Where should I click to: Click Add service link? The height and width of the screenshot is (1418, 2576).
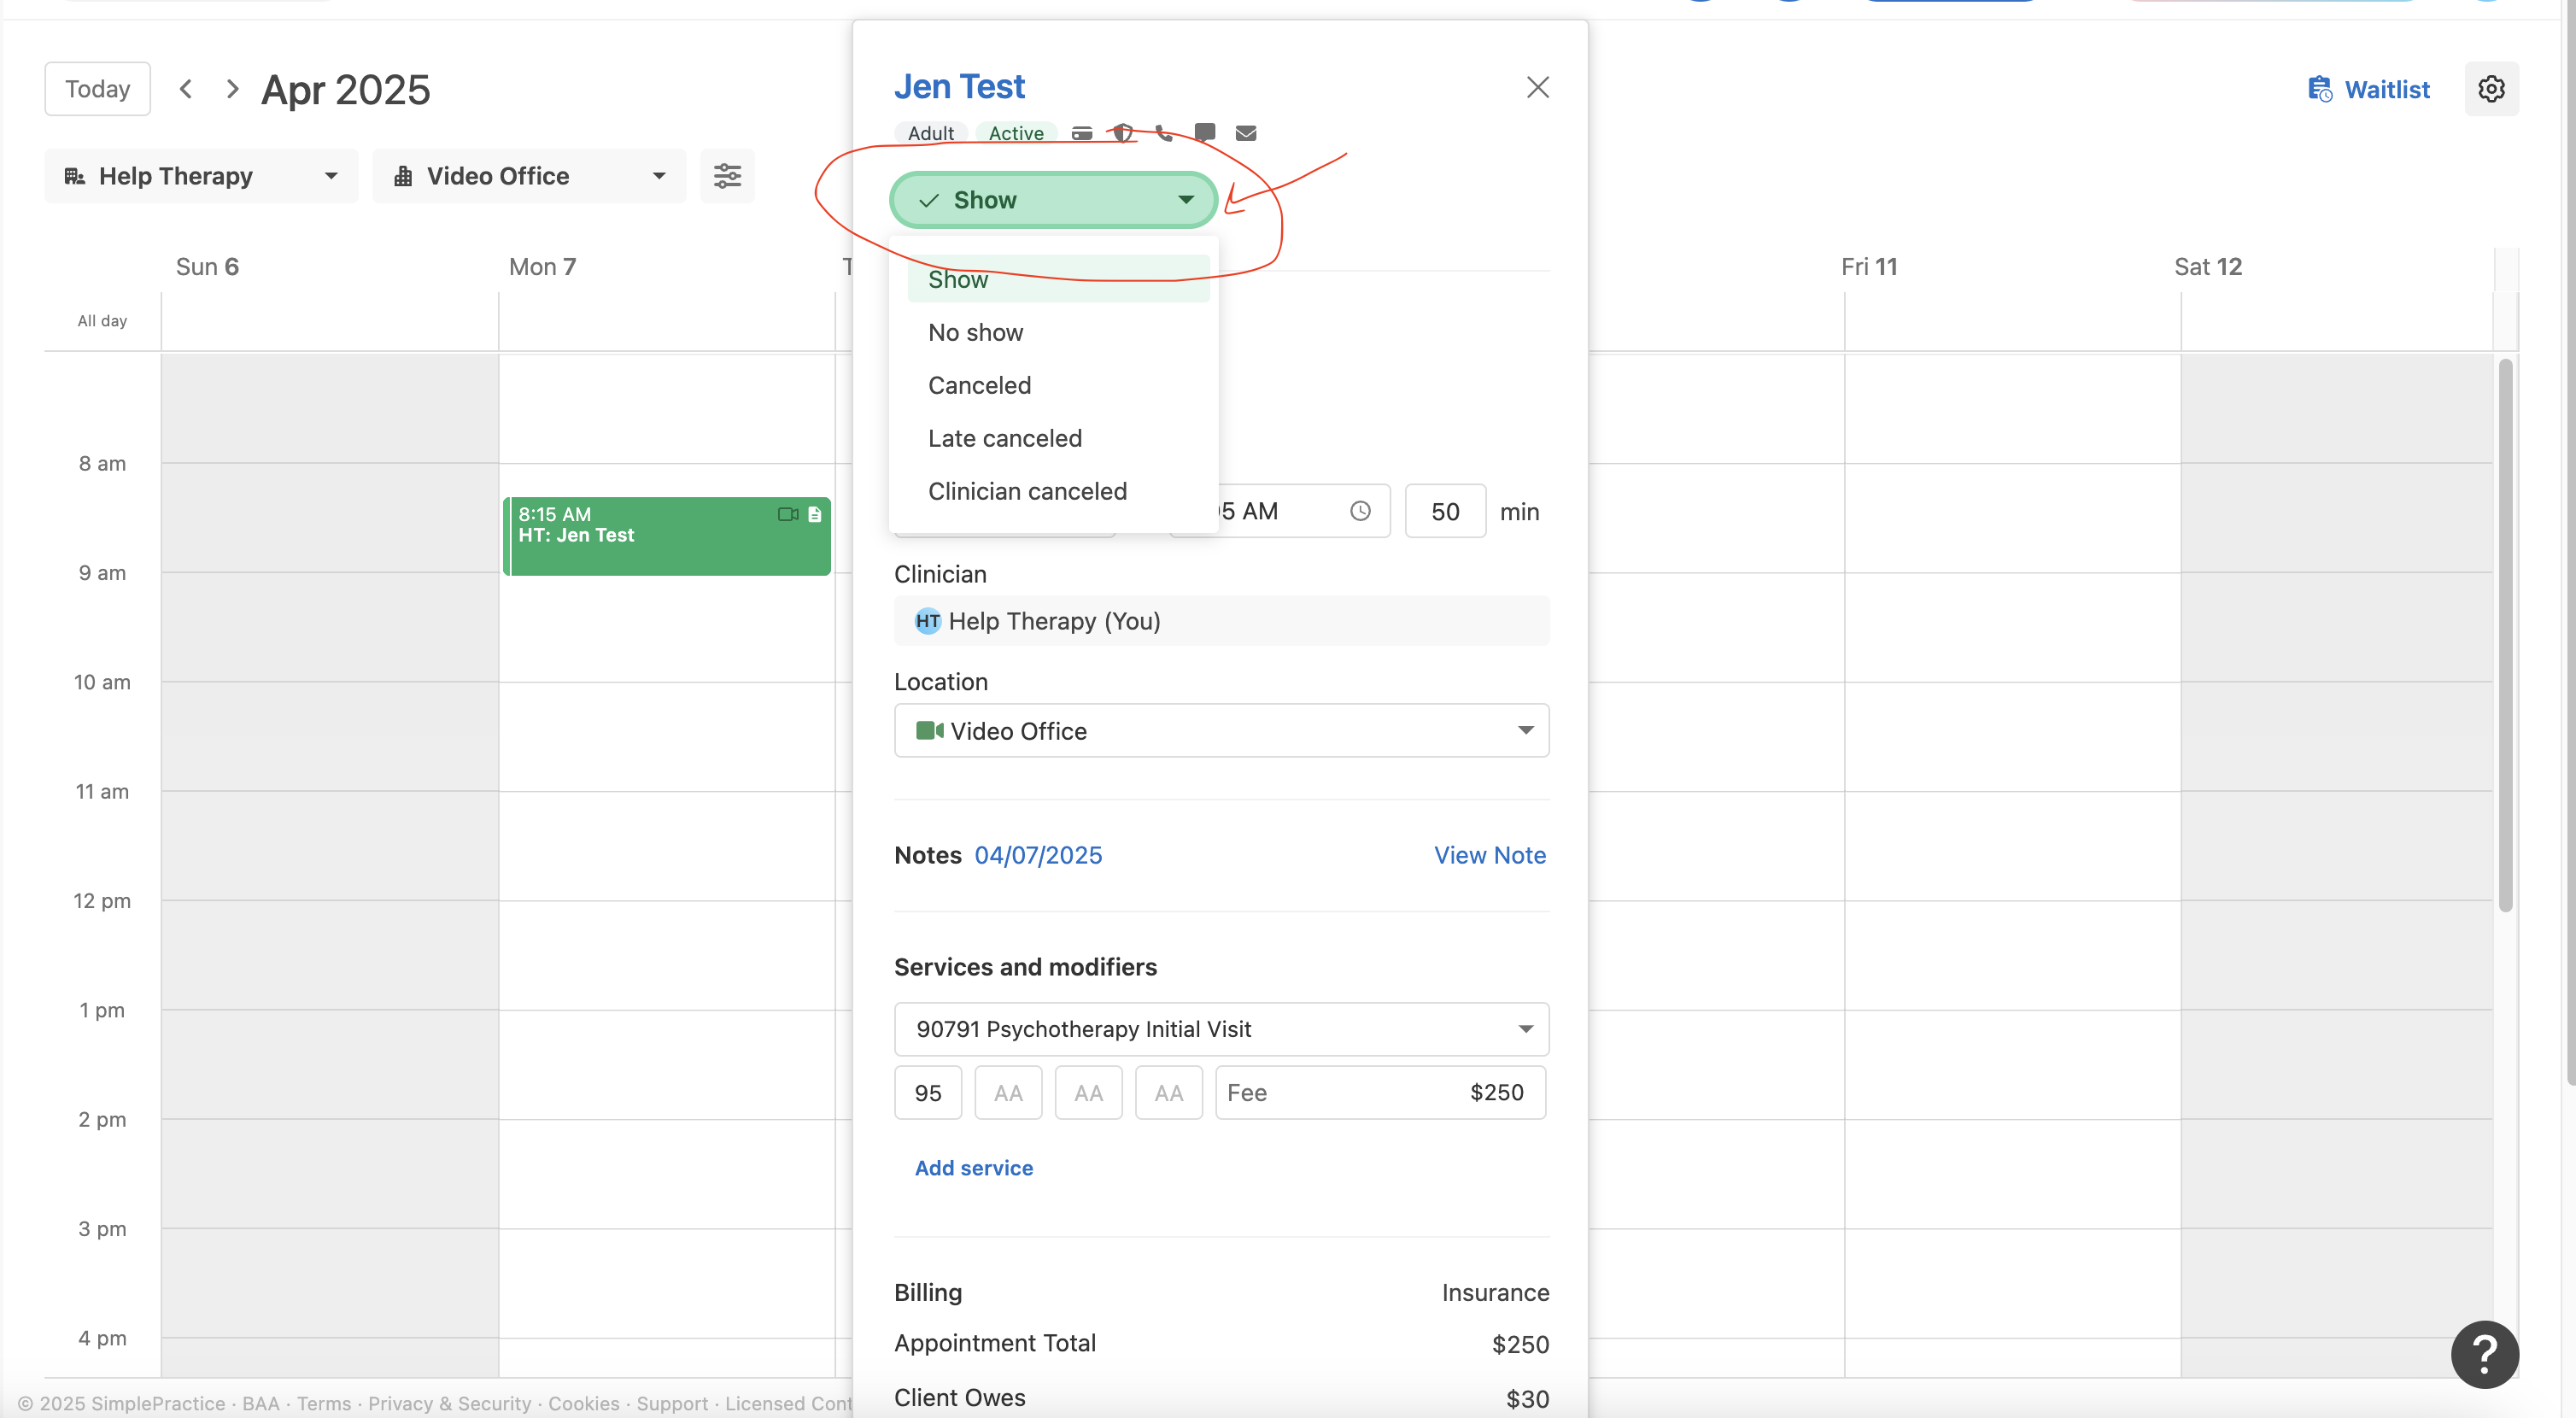click(973, 1168)
